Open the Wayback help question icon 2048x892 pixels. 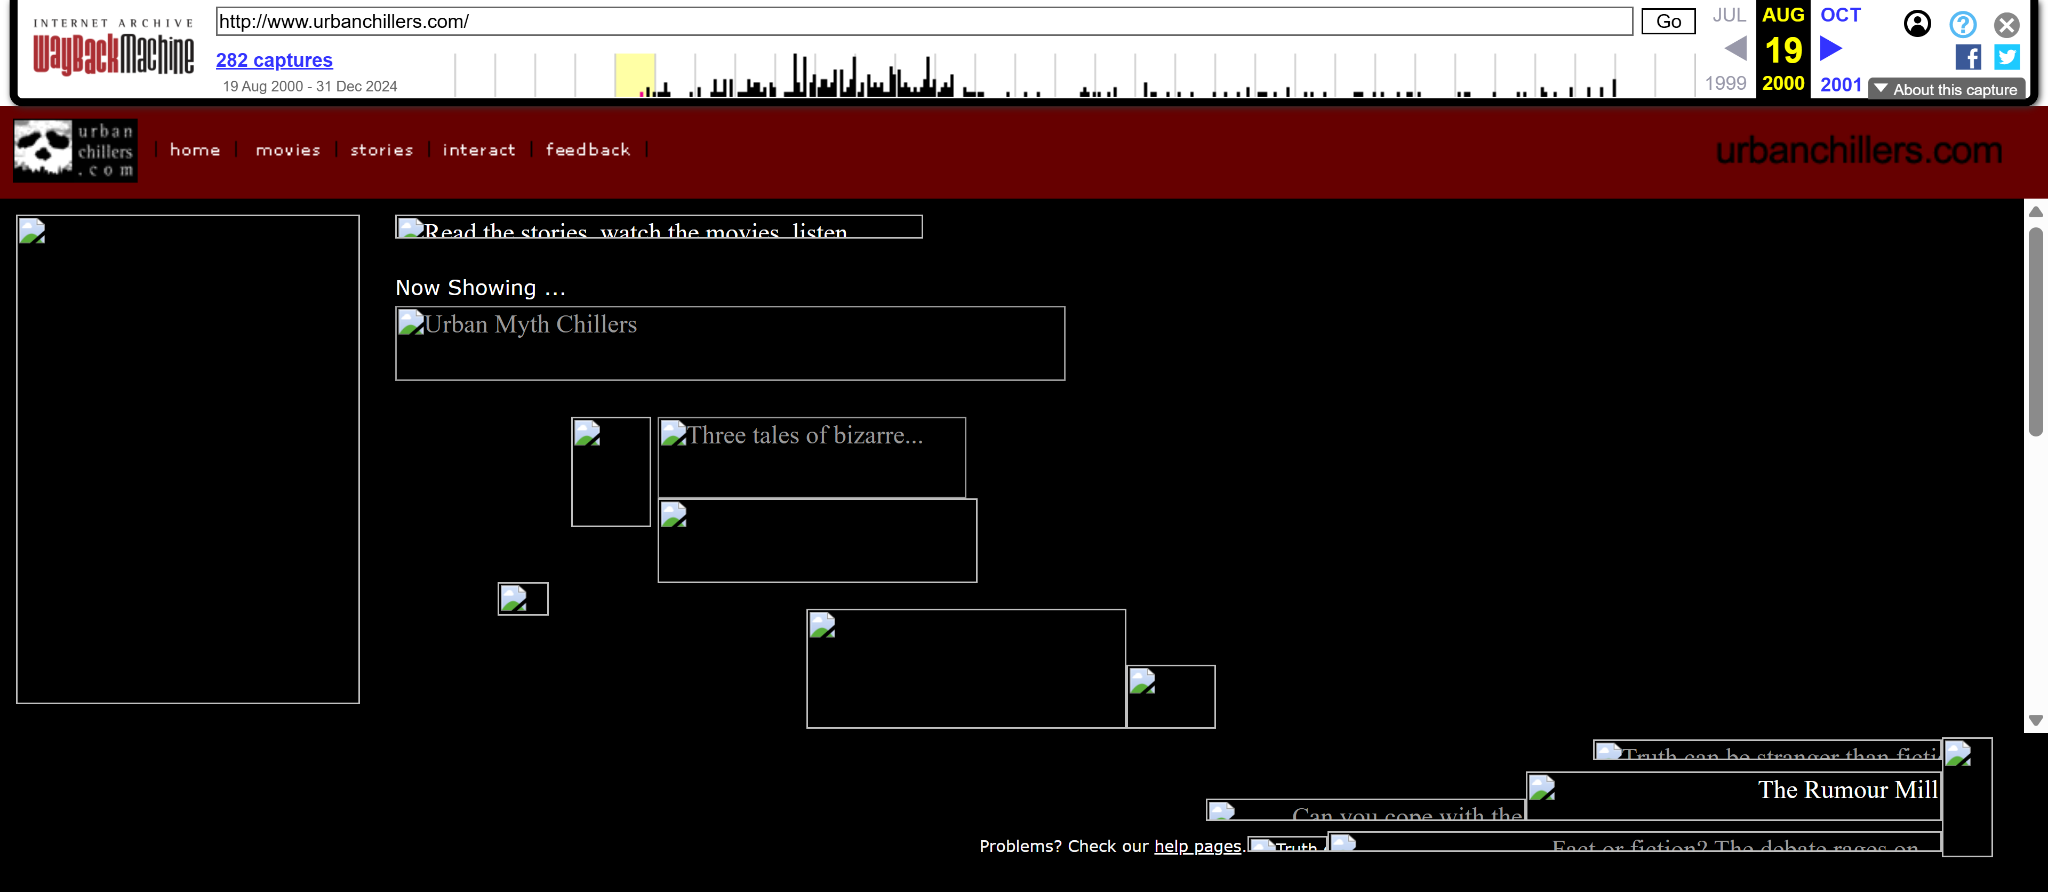pyautogui.click(x=1963, y=24)
